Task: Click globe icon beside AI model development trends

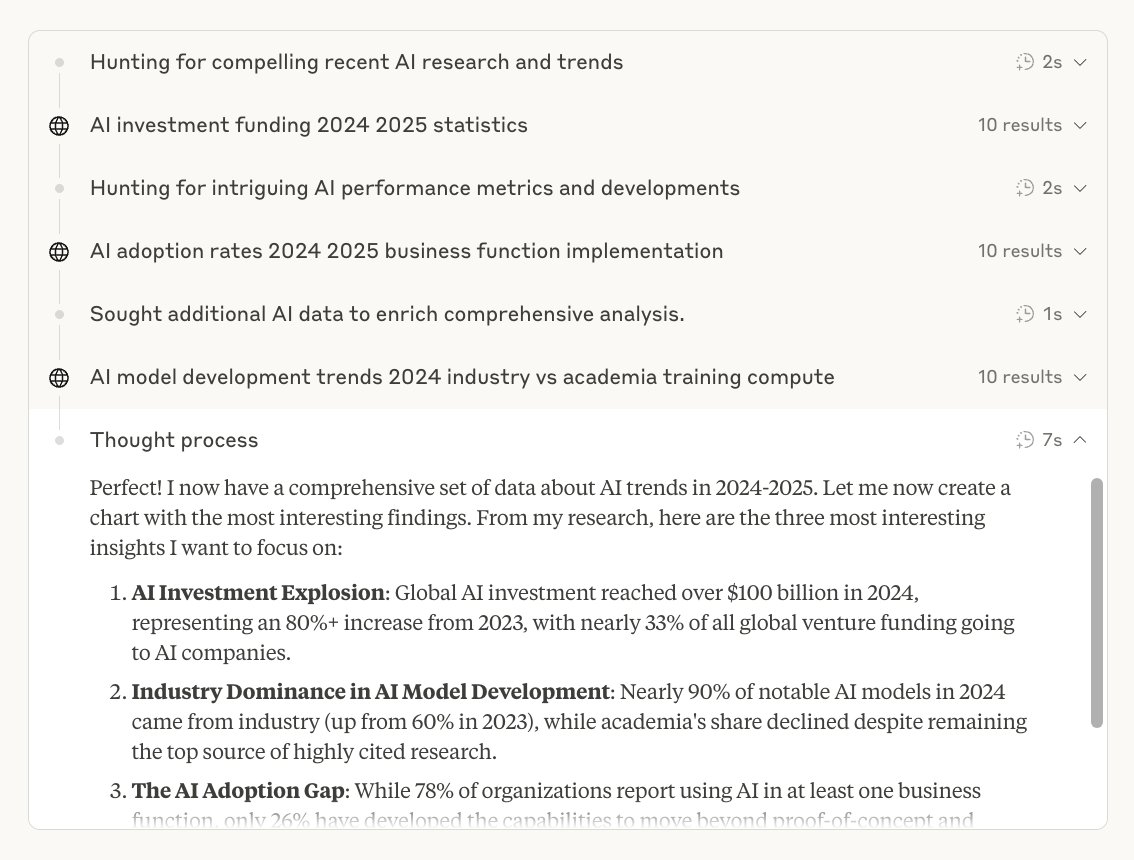Action: click(x=59, y=378)
